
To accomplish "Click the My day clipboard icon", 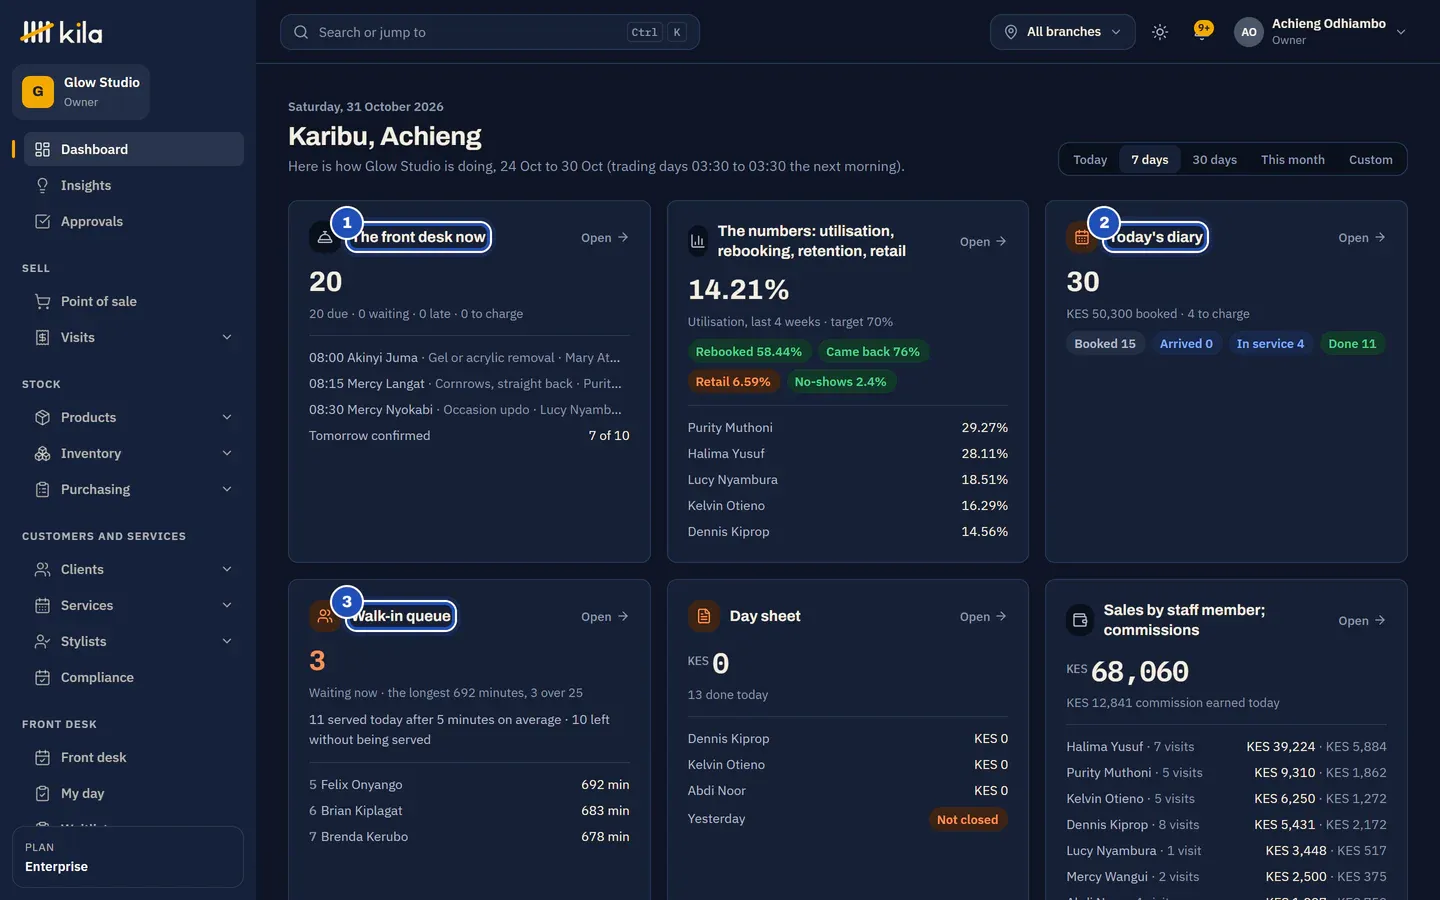I will 42,793.
